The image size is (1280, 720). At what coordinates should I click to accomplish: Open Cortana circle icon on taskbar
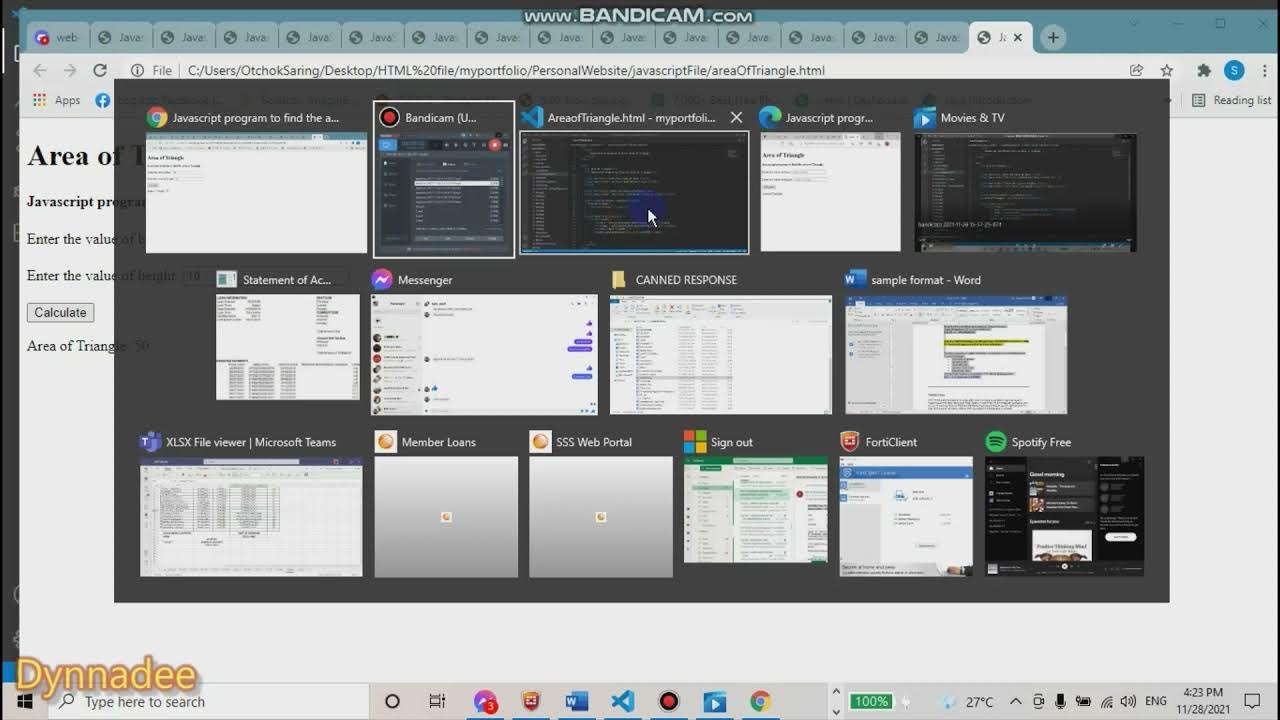(392, 701)
